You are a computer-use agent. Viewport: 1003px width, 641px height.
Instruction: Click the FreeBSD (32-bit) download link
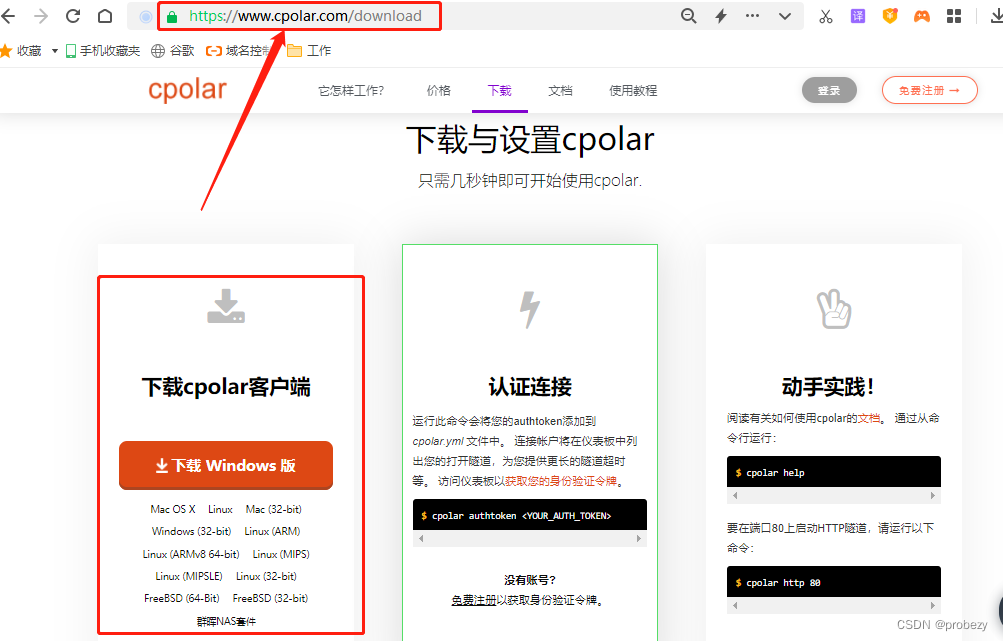point(270,598)
